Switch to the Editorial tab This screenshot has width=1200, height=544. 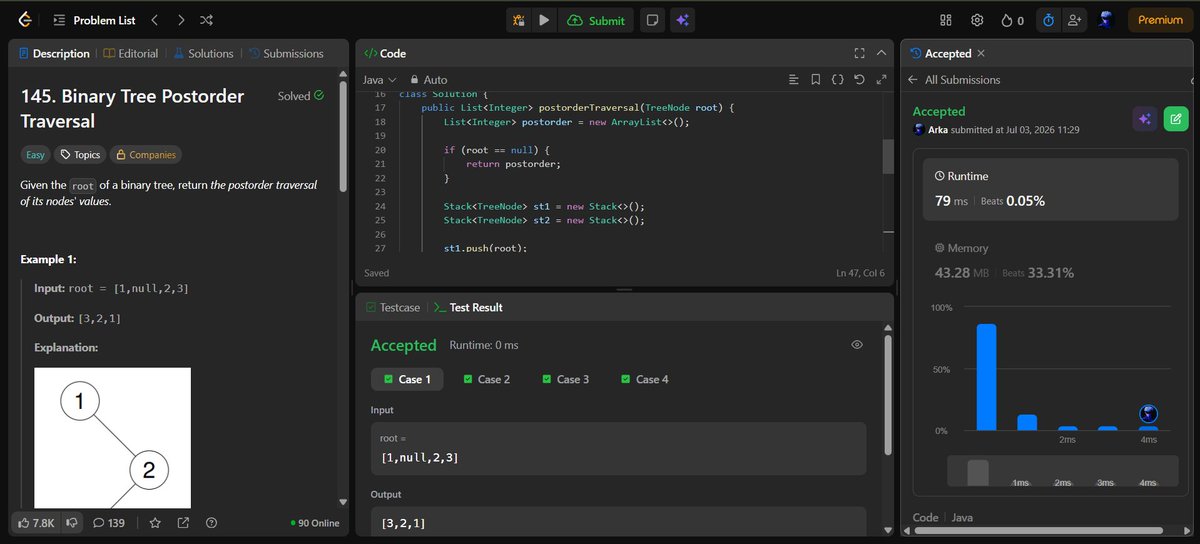[x=131, y=53]
